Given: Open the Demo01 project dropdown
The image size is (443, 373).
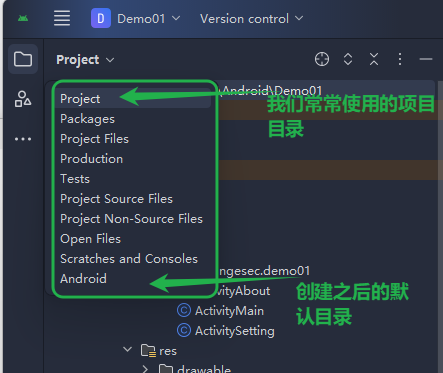Looking at the screenshot, I should pyautogui.click(x=136, y=18).
